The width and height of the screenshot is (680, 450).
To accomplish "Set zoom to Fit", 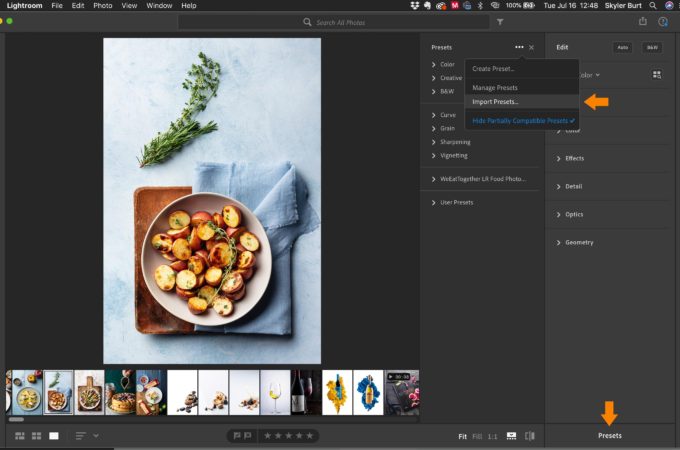I will 463,437.
